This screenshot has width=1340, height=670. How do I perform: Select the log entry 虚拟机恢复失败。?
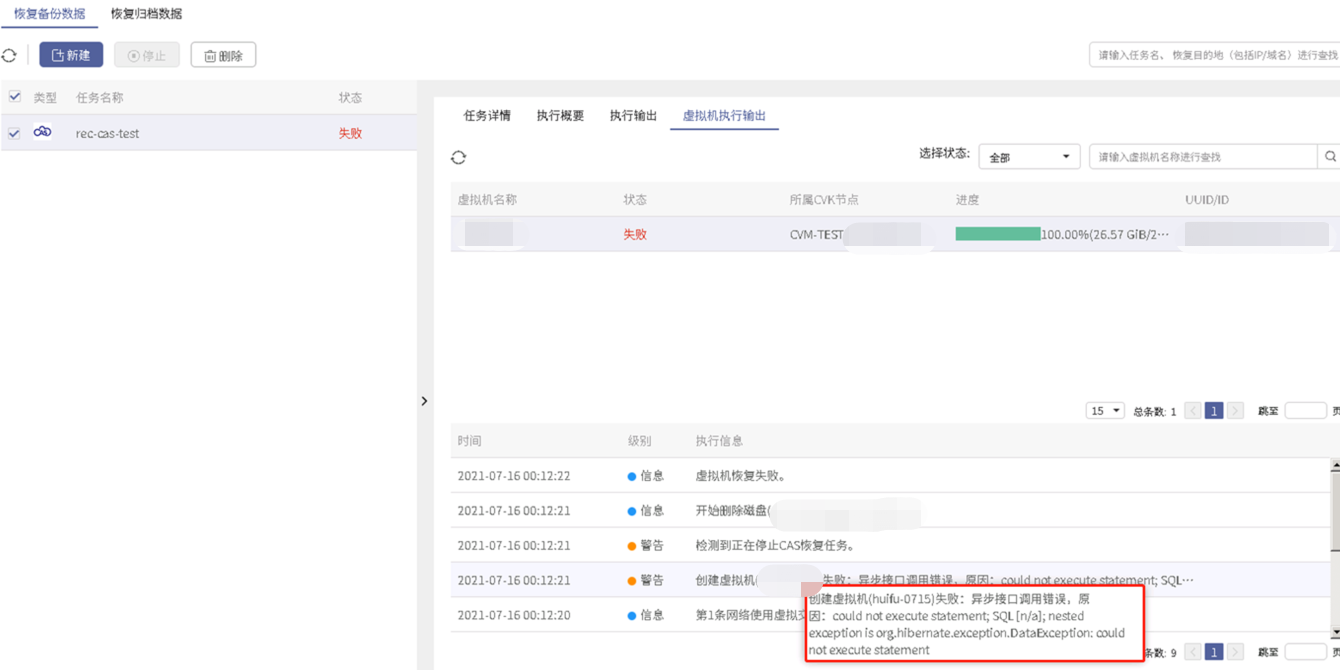[x=740, y=476]
